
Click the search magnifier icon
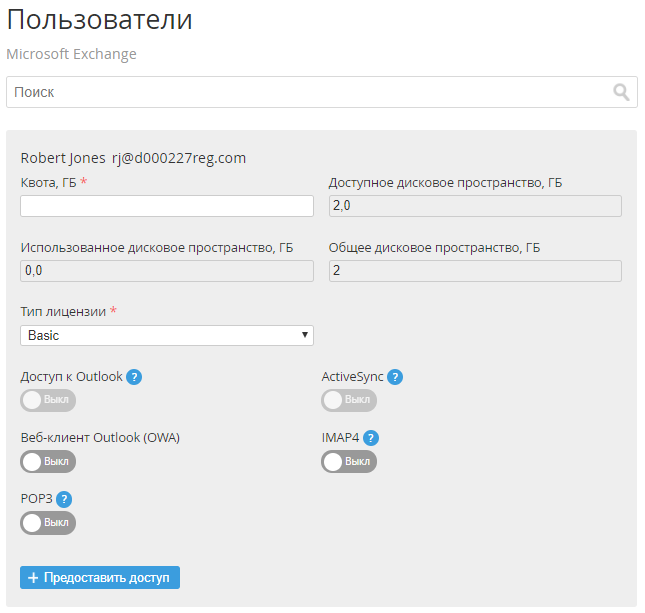point(621,93)
